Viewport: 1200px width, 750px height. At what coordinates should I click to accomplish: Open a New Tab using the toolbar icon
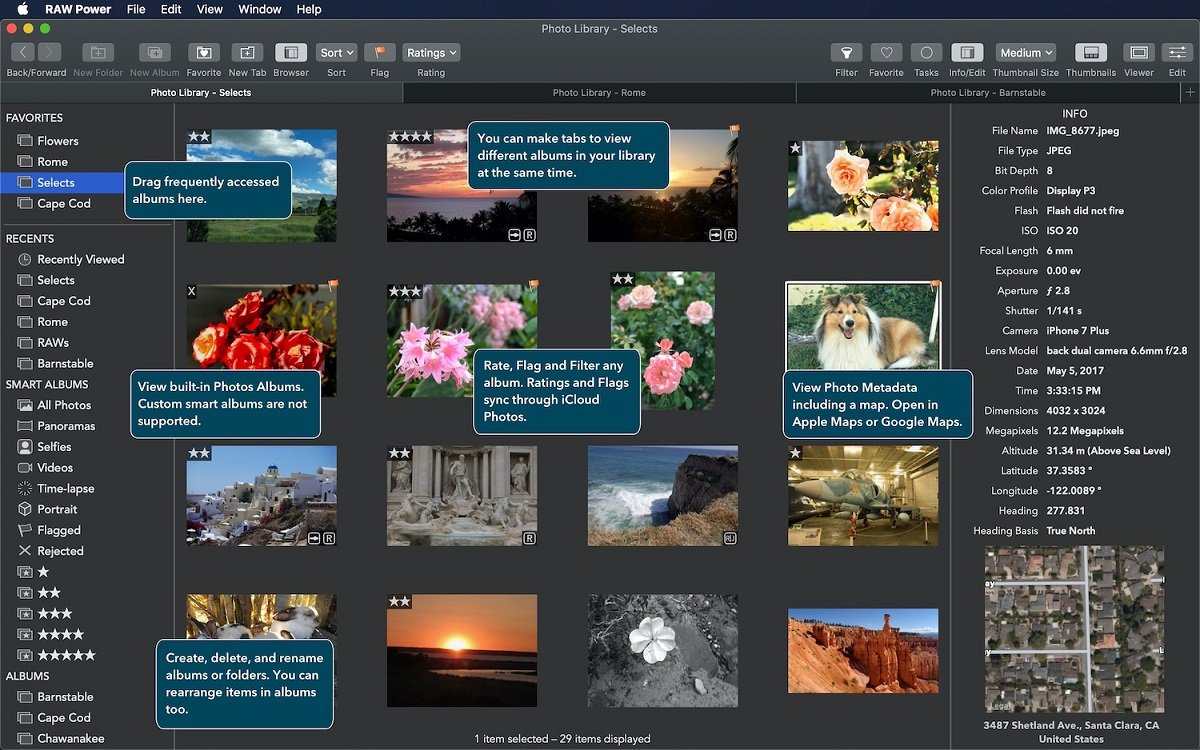click(x=246, y=52)
